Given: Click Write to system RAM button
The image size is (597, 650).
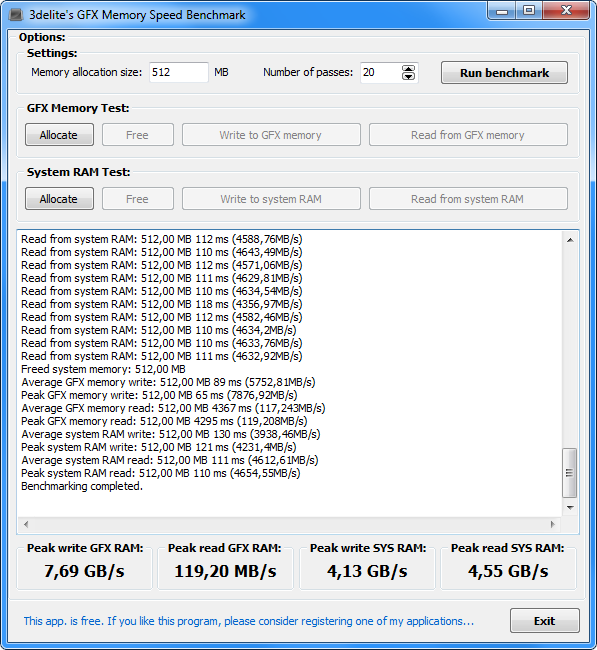Looking at the screenshot, I should pos(271,199).
